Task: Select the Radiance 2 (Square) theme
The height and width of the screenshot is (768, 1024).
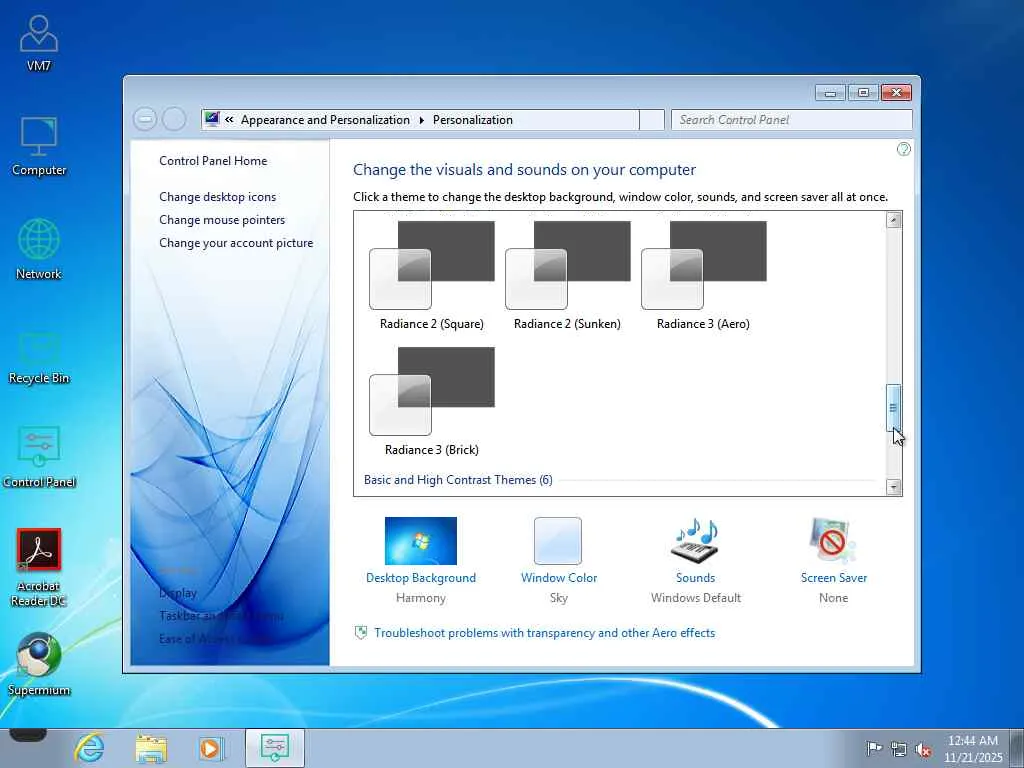Action: pos(432,276)
